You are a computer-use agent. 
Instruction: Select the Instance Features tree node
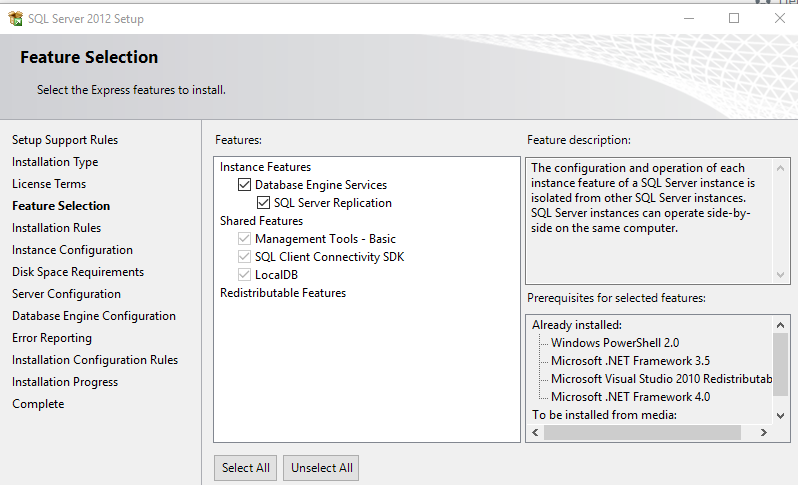click(x=265, y=167)
